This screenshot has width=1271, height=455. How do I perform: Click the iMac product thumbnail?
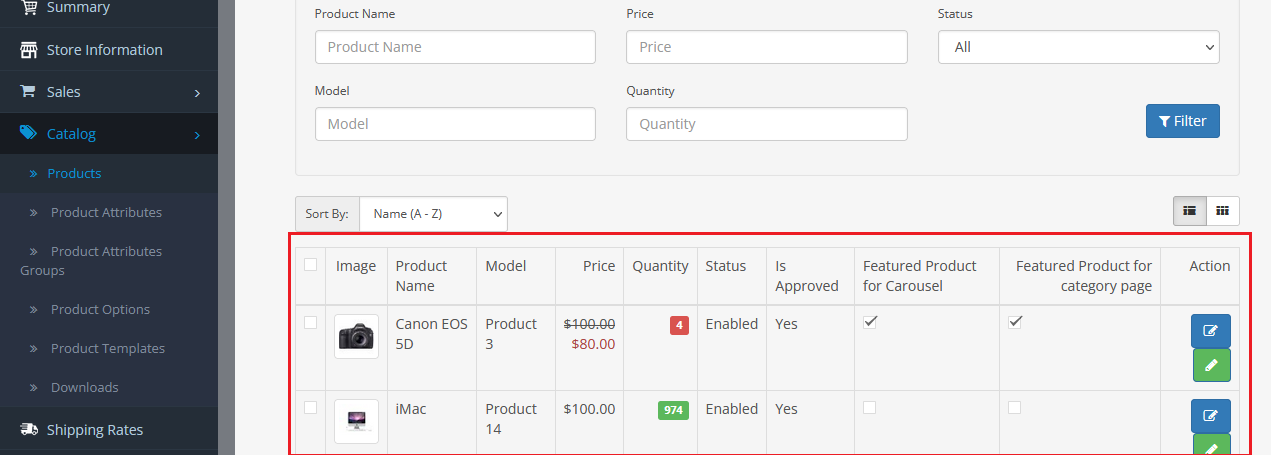[x=356, y=421]
